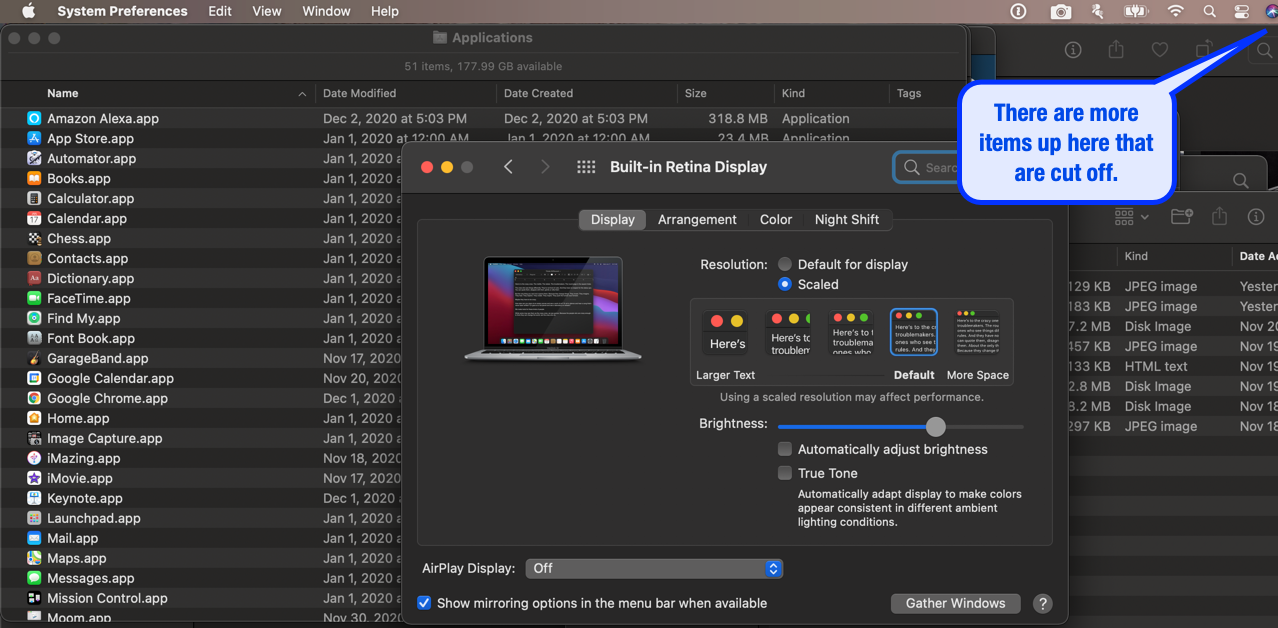Screen dimensions: 1278x628
Task: Click the info icon left of the heart toolbar
Action: (1073, 50)
